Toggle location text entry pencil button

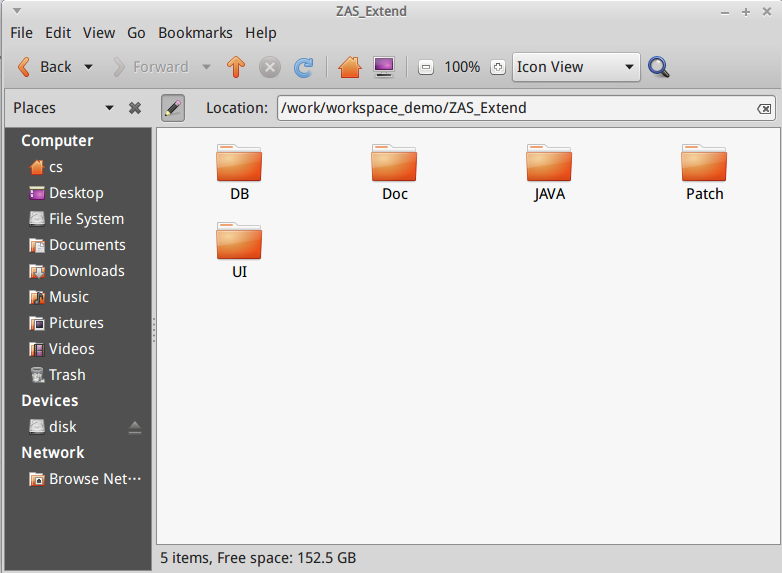pos(172,108)
